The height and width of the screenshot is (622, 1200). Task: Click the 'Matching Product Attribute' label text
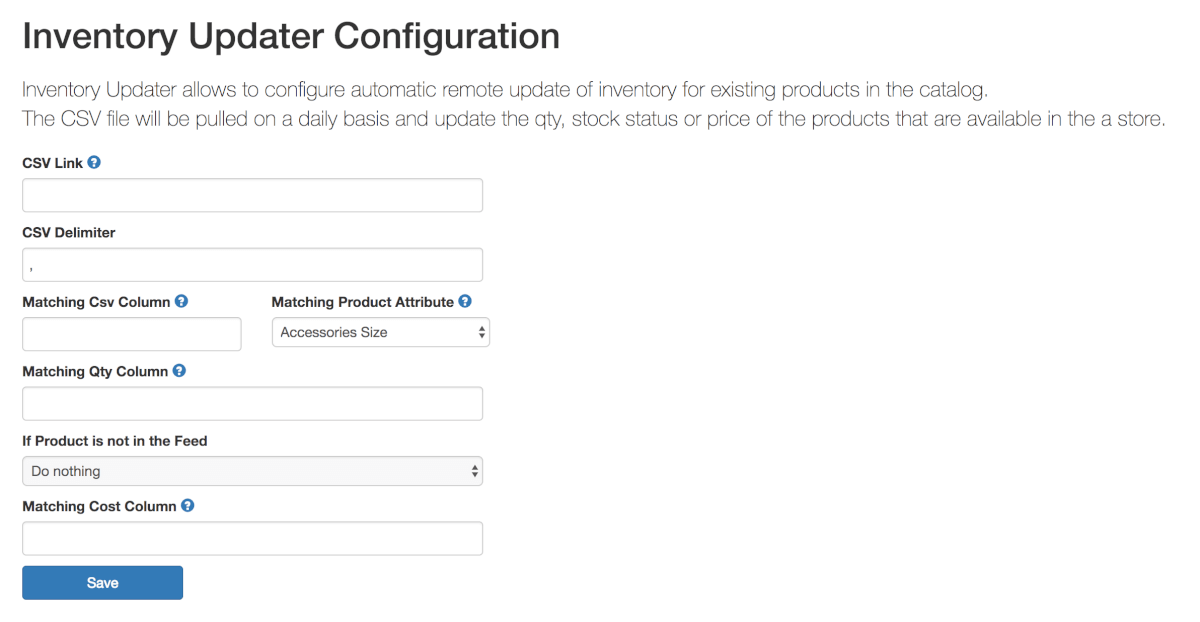pos(363,302)
